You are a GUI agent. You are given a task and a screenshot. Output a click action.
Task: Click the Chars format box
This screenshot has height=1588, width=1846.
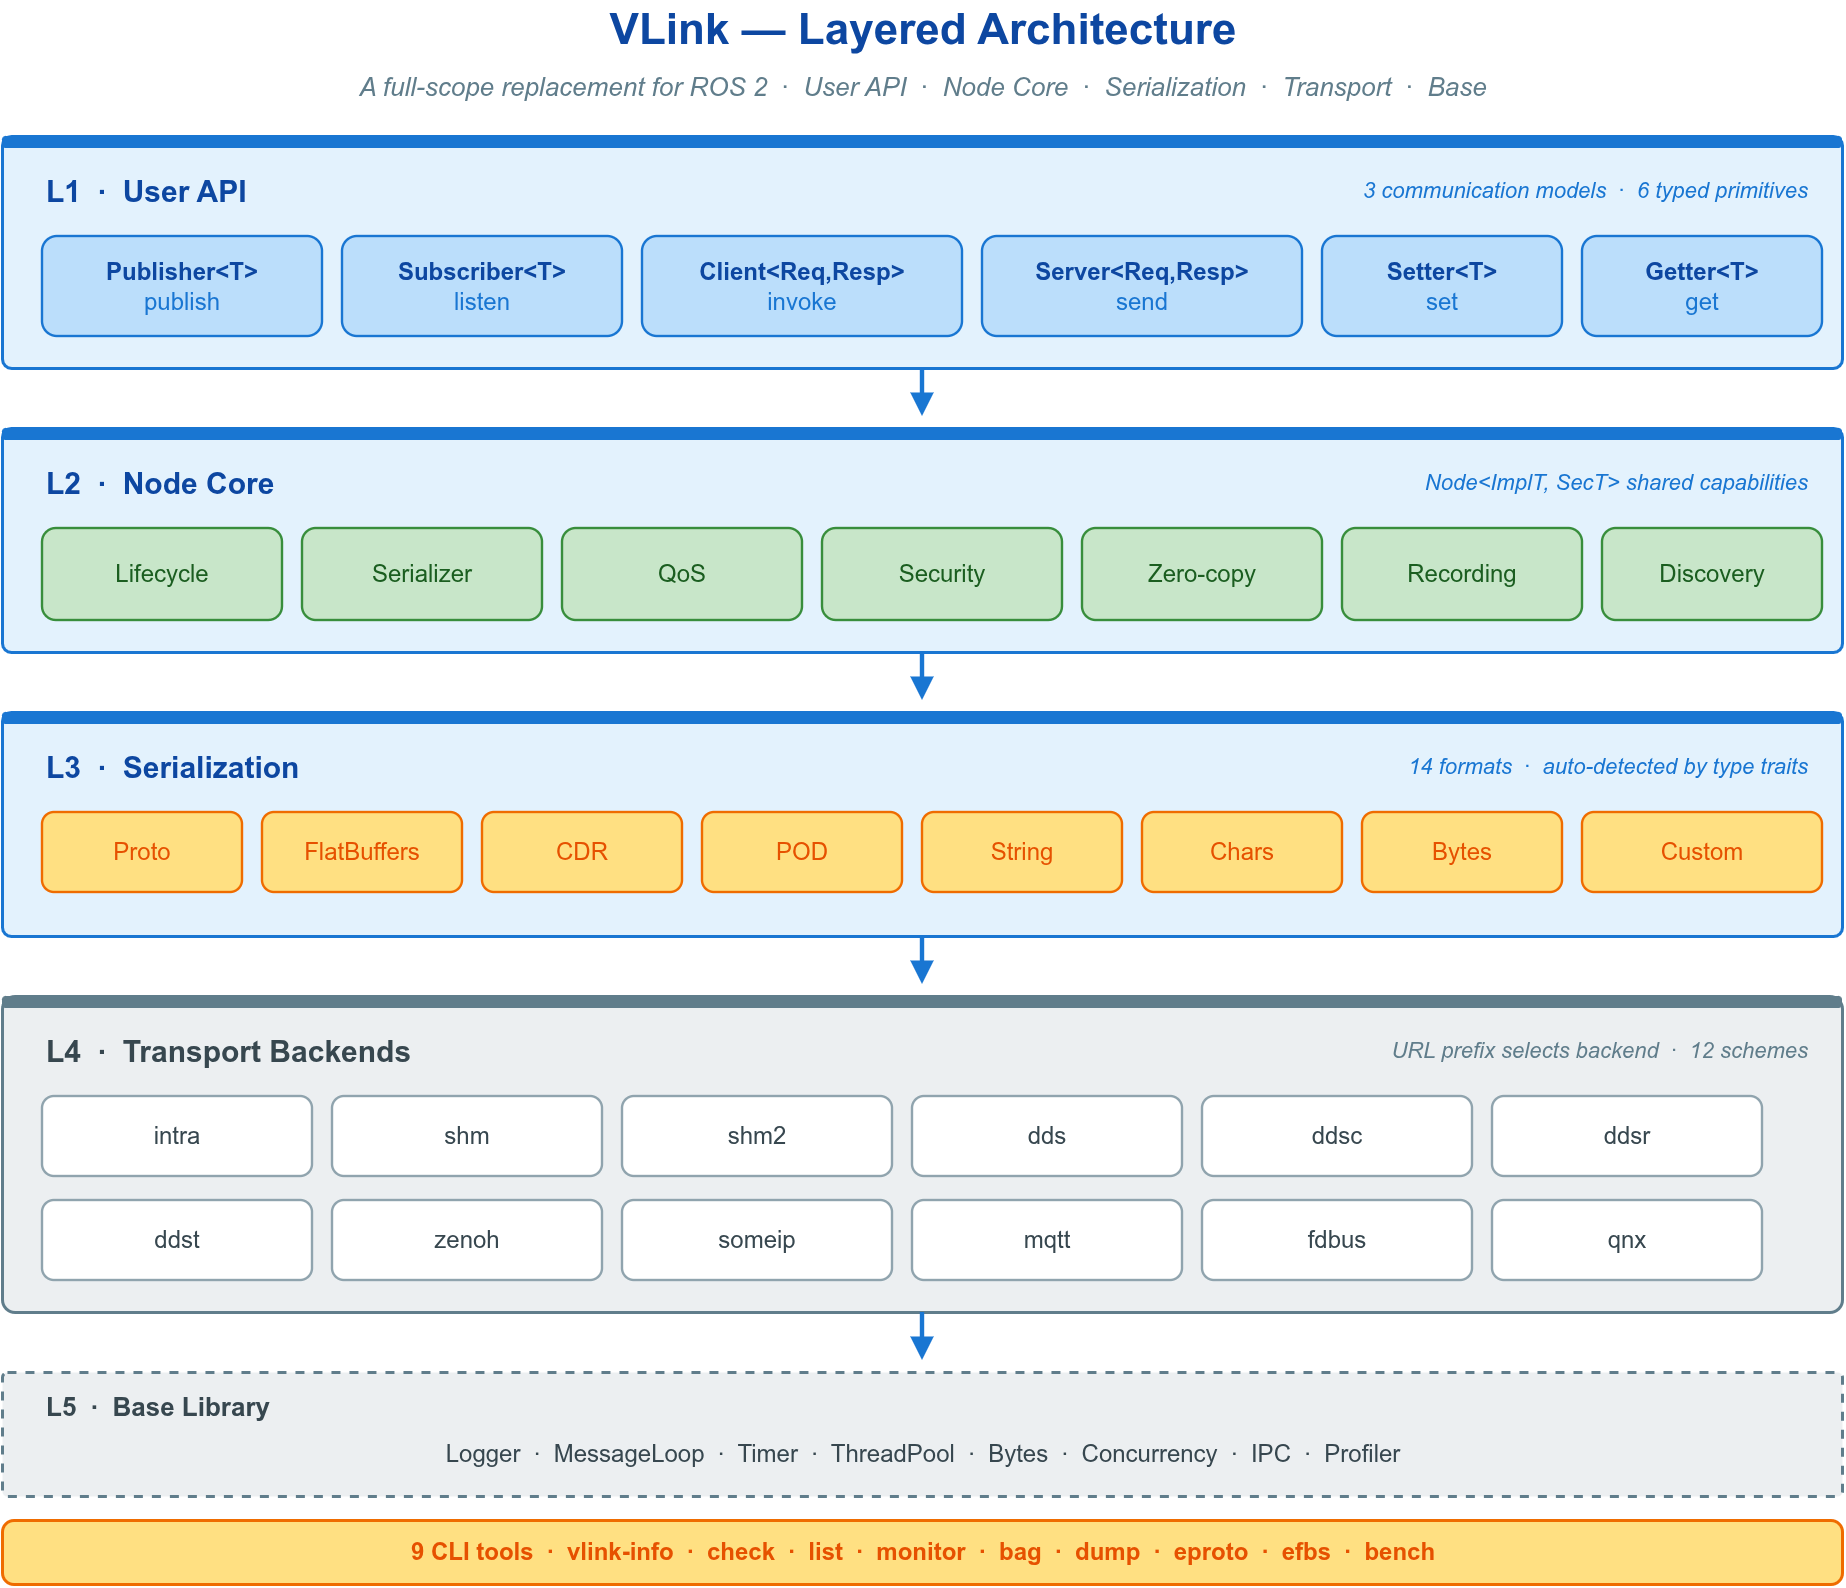pos(1242,852)
